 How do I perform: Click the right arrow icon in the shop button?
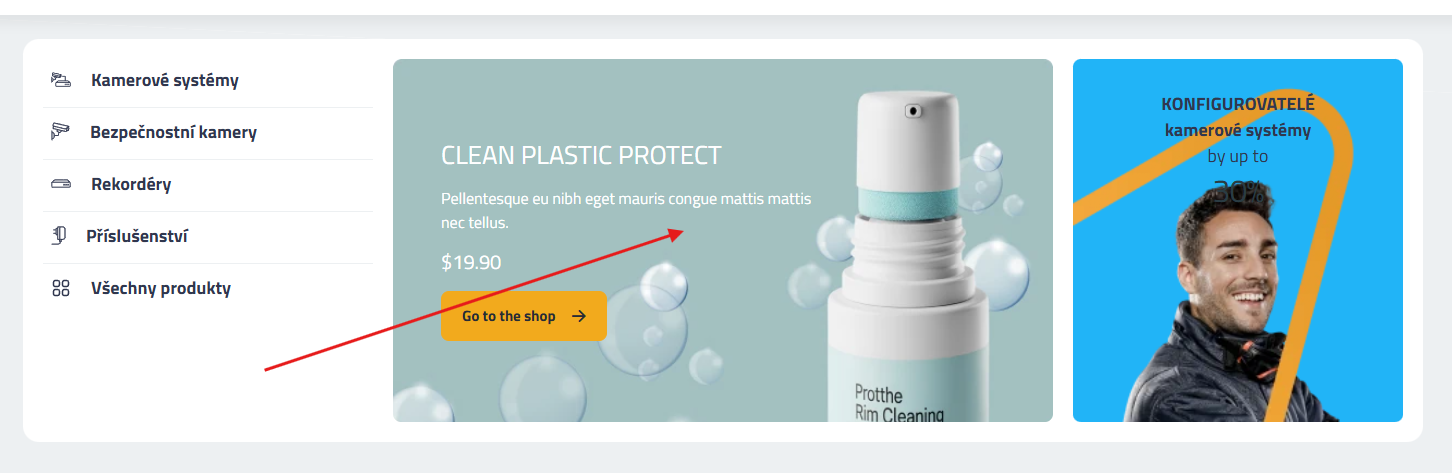(579, 316)
